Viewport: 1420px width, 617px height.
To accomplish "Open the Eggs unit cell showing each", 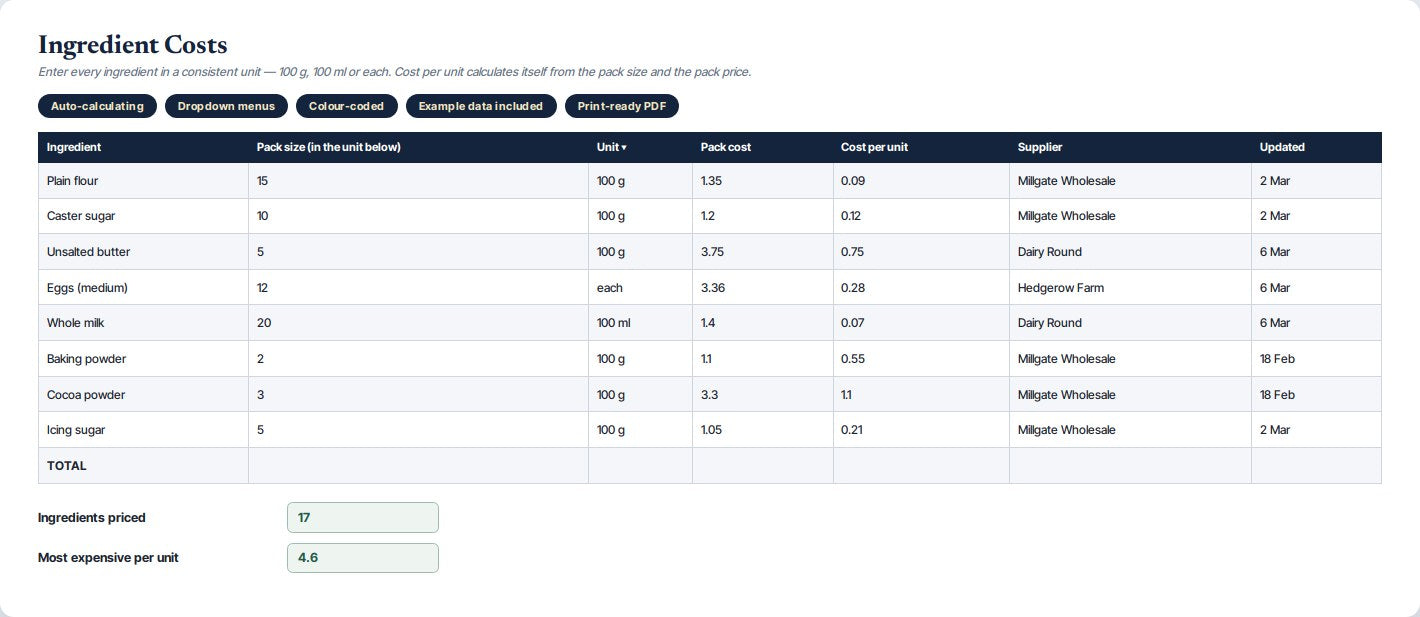I will [x=640, y=288].
